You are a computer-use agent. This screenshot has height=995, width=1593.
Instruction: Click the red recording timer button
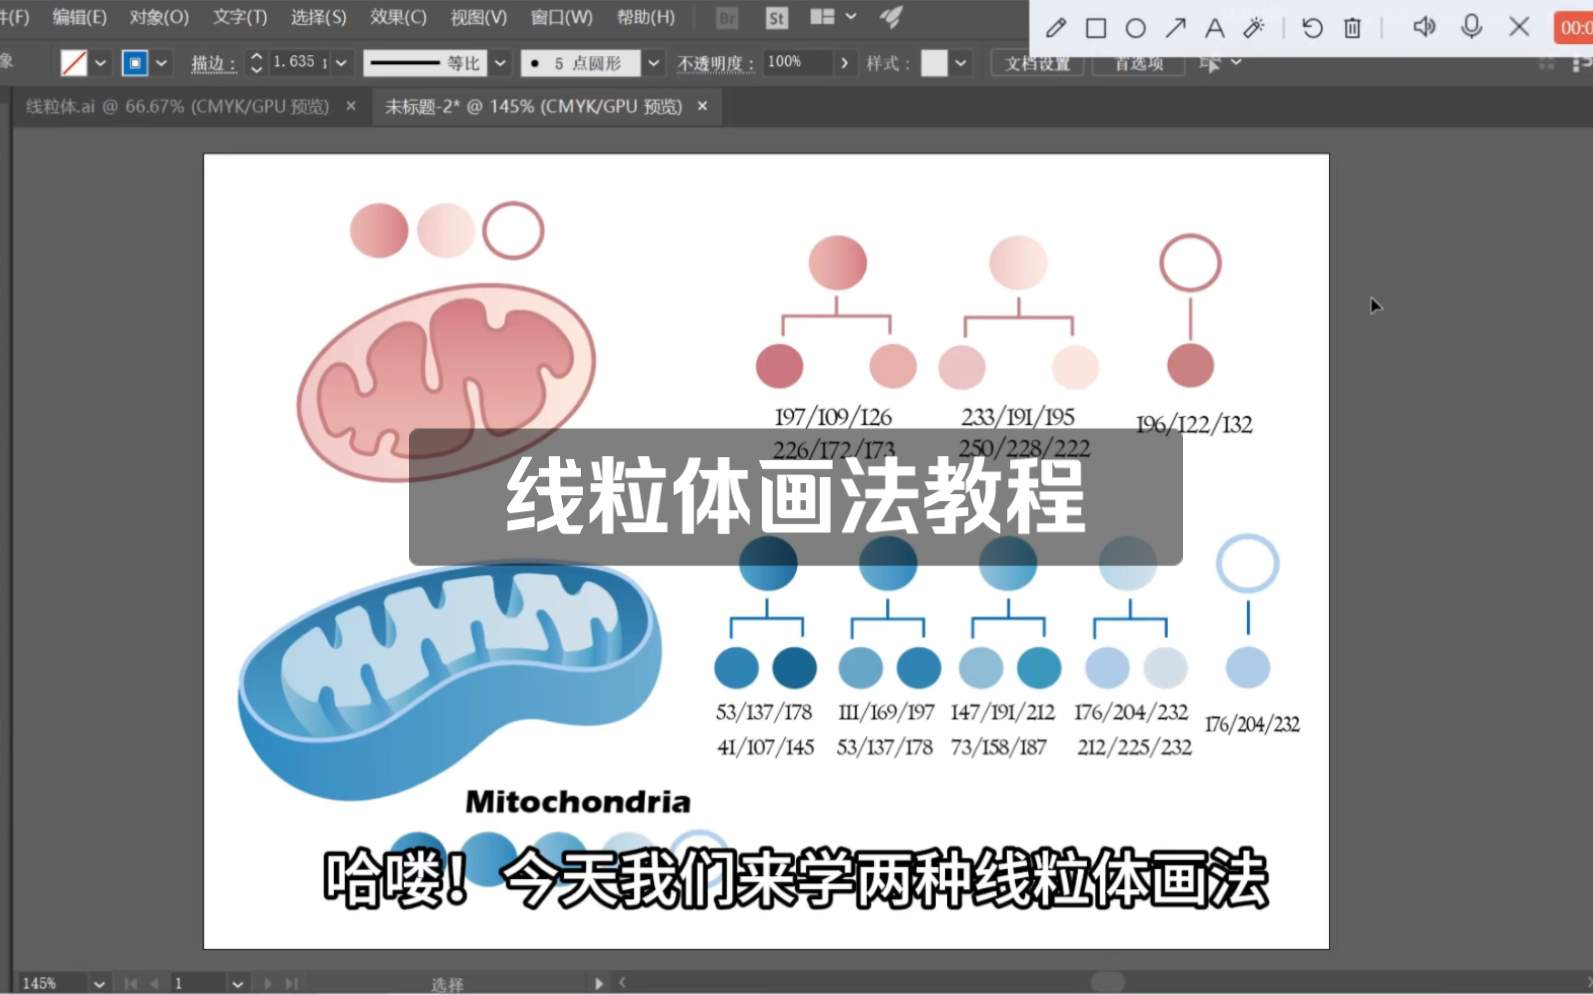pos(1574,28)
